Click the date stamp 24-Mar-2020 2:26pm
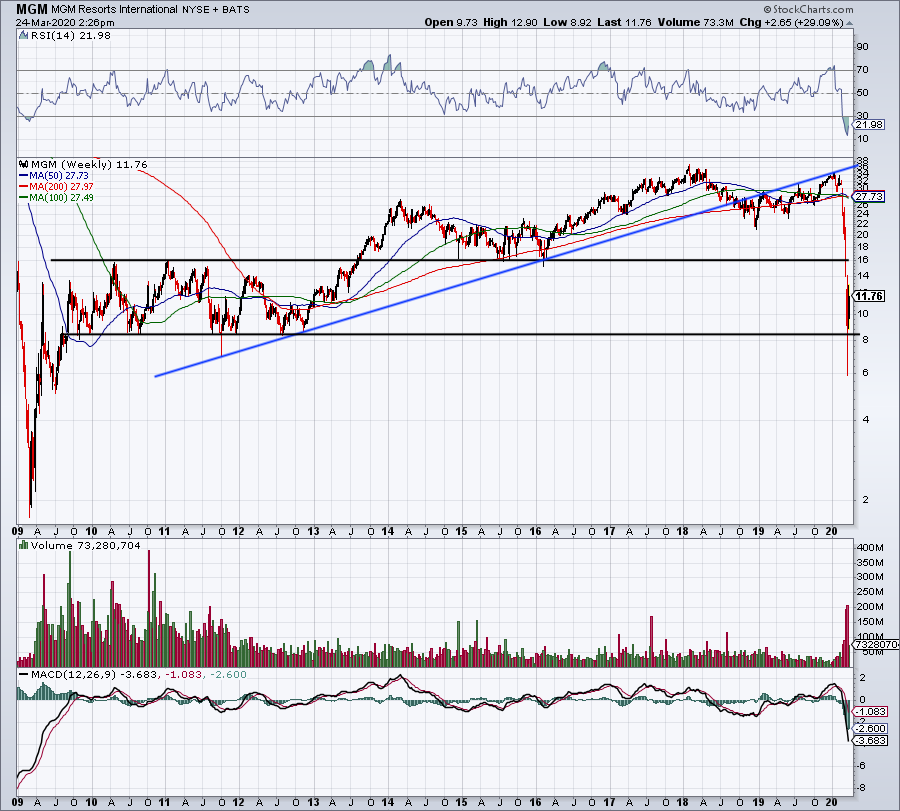 (65, 23)
